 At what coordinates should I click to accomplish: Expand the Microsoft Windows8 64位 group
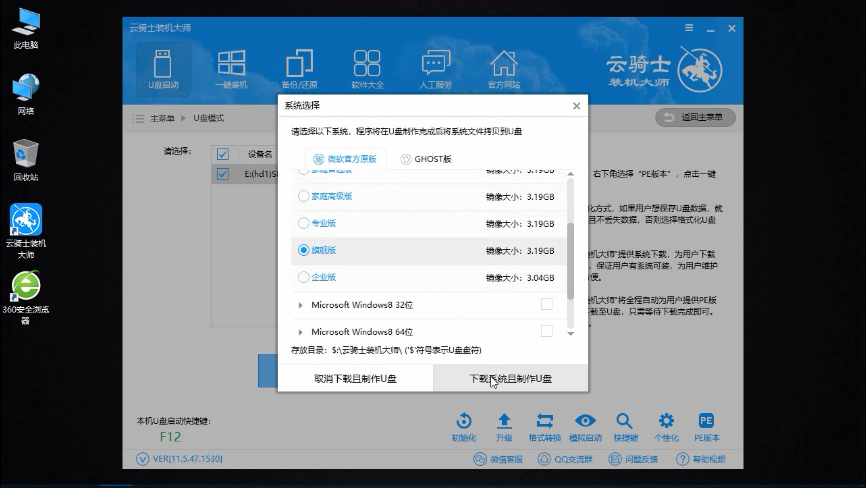point(300,332)
